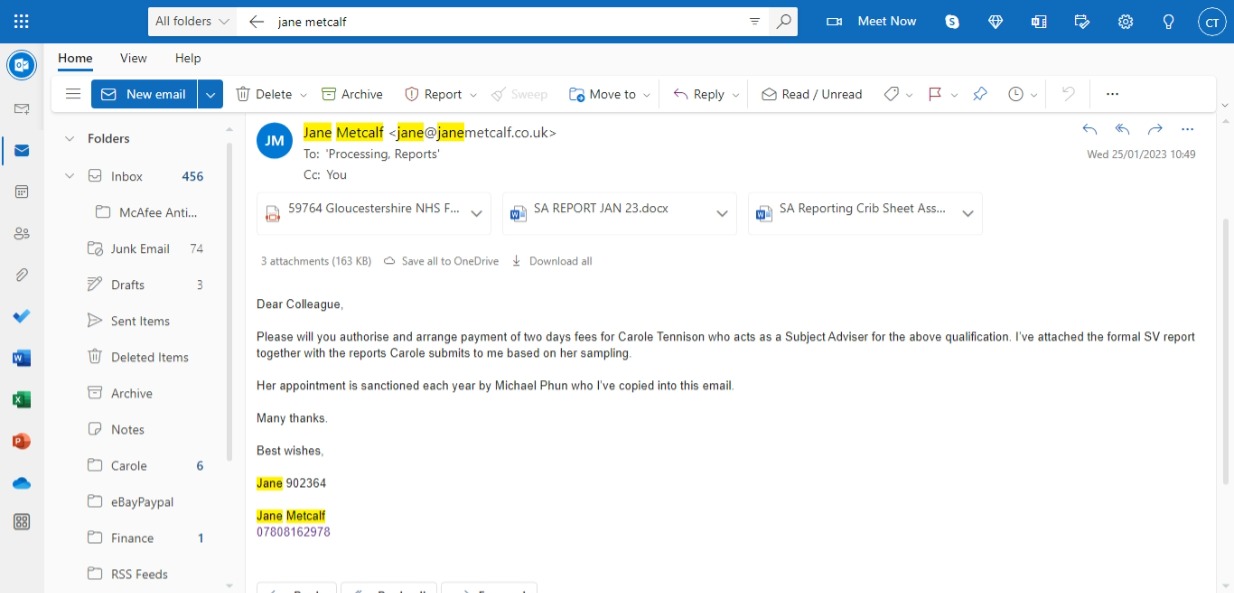Open the OneDrive cloud icon
This screenshot has width=1234, height=593.
[x=21, y=483]
